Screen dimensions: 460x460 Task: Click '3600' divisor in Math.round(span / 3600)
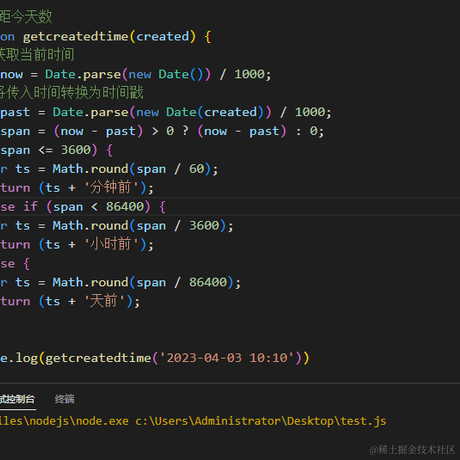pyautogui.click(x=204, y=226)
